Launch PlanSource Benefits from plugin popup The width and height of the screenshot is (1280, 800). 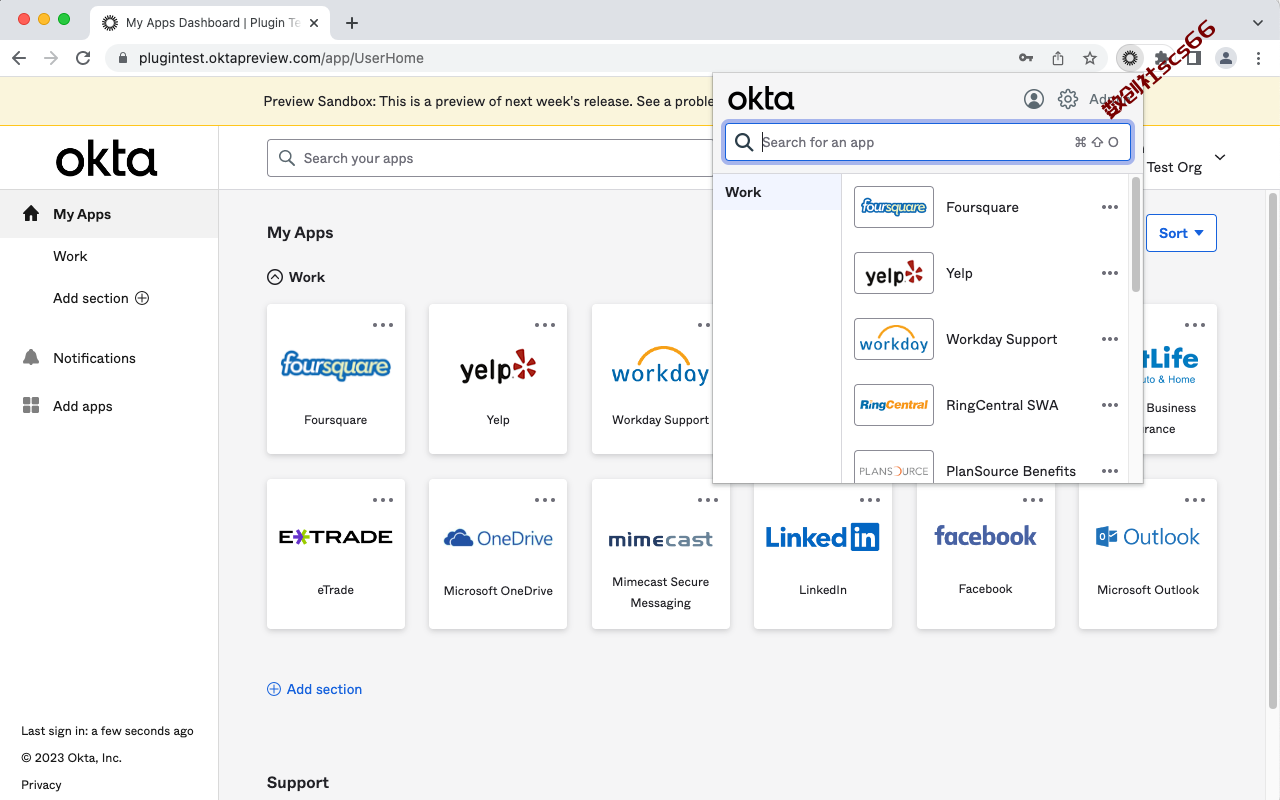coord(986,468)
